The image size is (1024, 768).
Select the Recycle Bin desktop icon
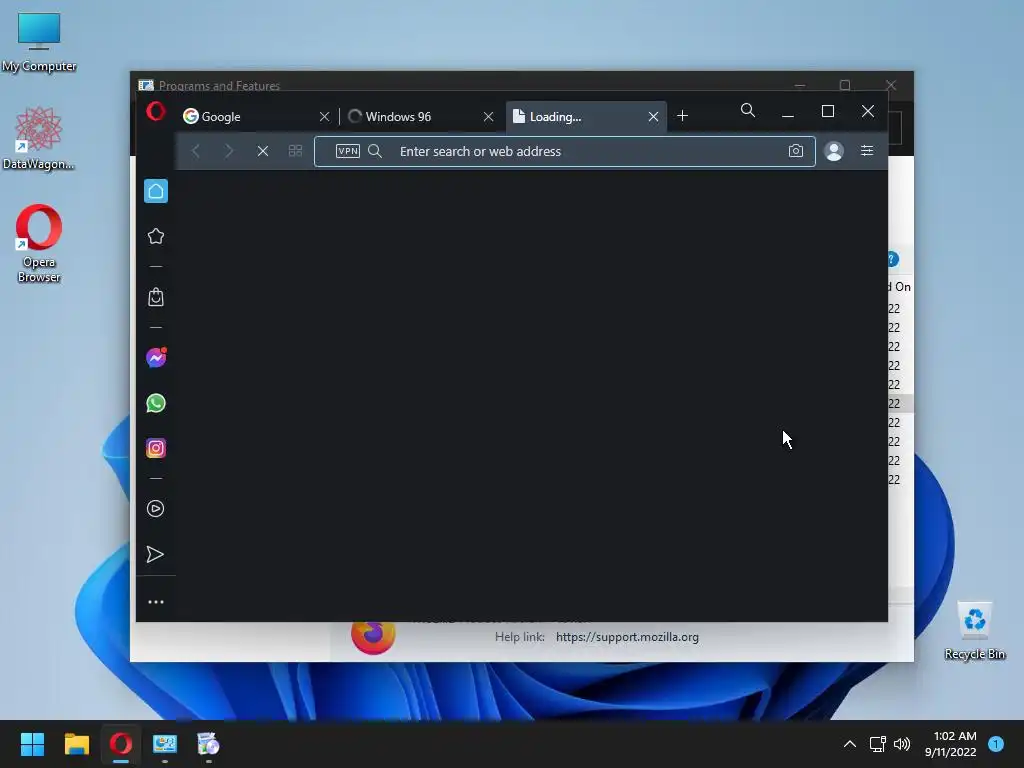coord(974,631)
